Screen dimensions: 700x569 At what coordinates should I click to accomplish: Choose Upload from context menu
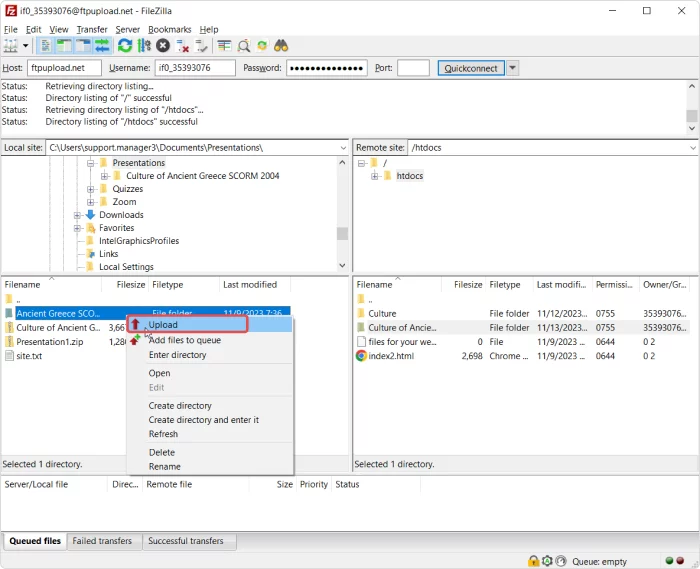188,325
